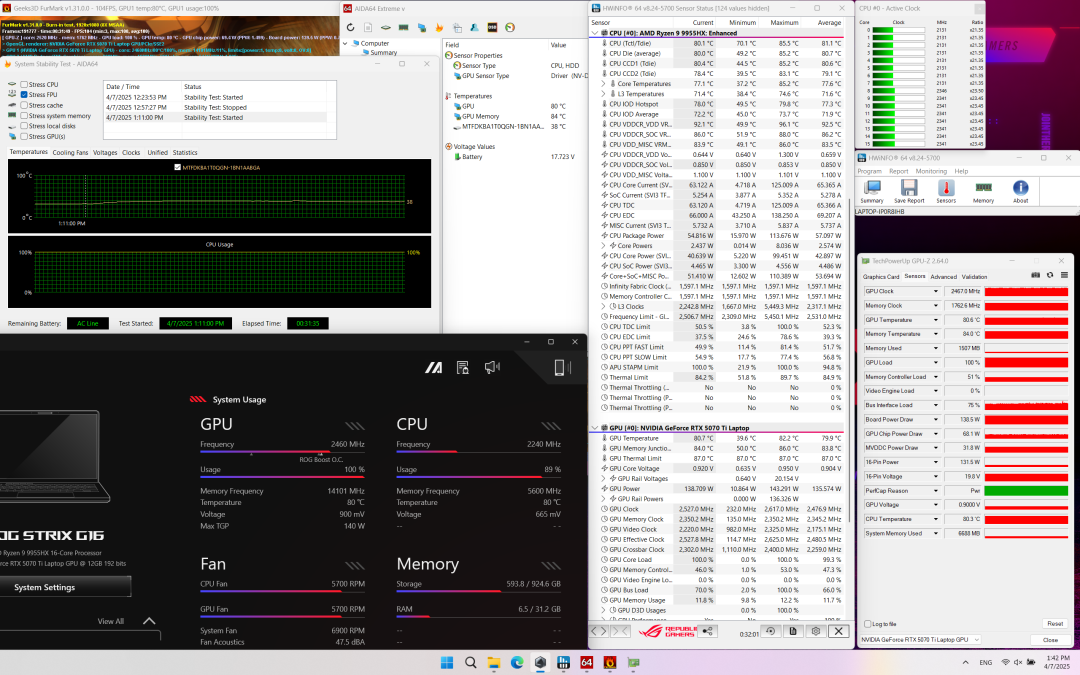
Task: Open Board Power Draw dropdown in GPU-Z
Action: [x=935, y=419]
